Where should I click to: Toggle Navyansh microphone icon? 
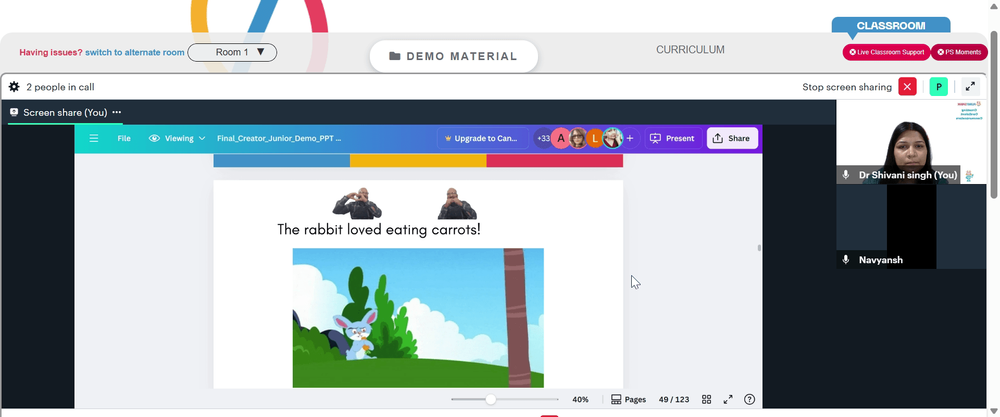[x=846, y=260]
